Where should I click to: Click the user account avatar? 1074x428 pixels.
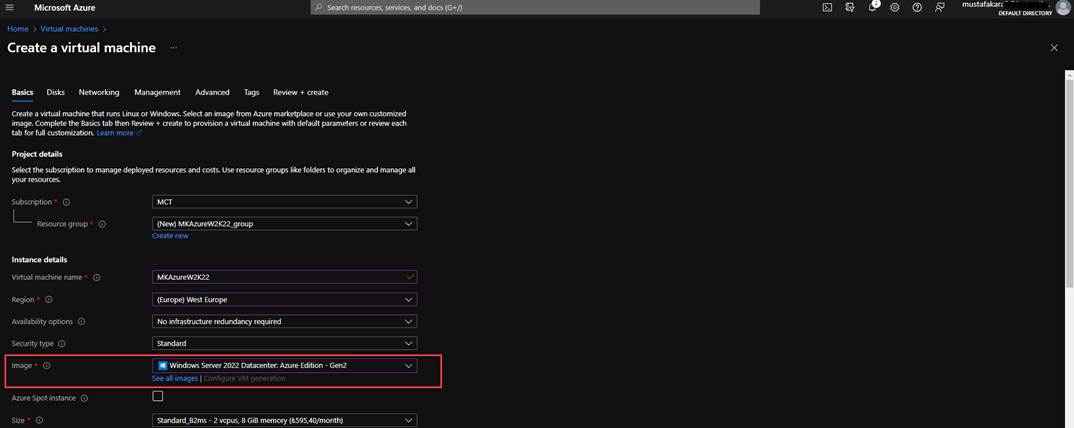click(x=1062, y=7)
